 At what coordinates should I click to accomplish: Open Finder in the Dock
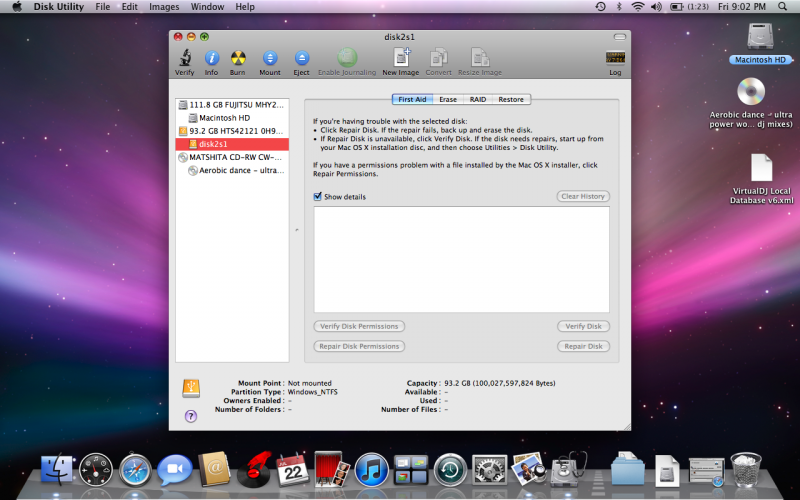pos(57,469)
